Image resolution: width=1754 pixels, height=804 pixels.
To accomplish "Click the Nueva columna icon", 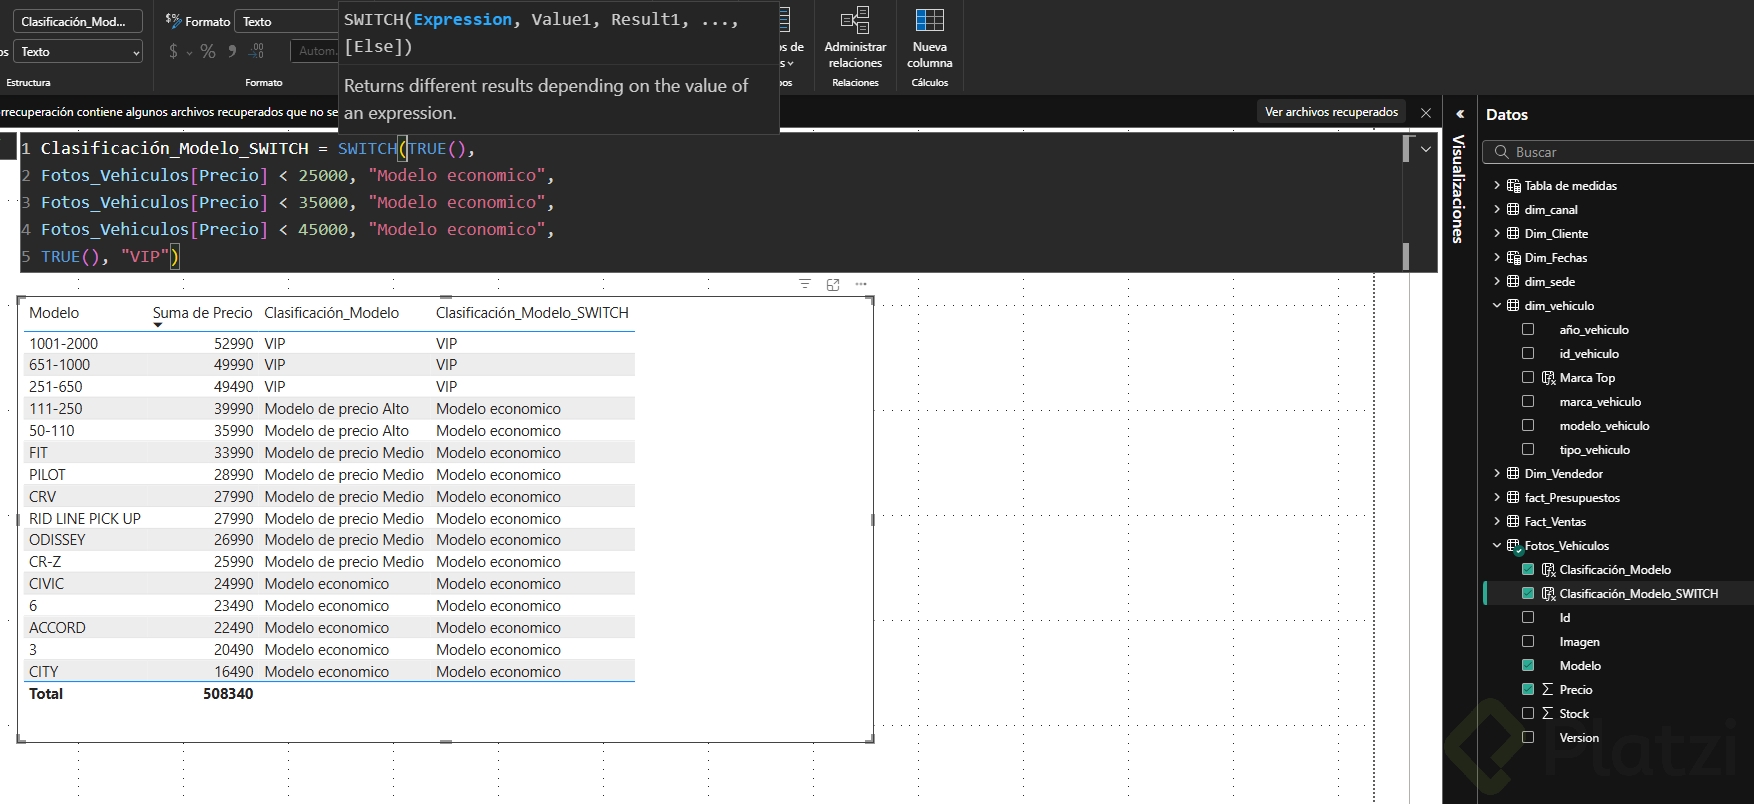I will click(x=929, y=21).
